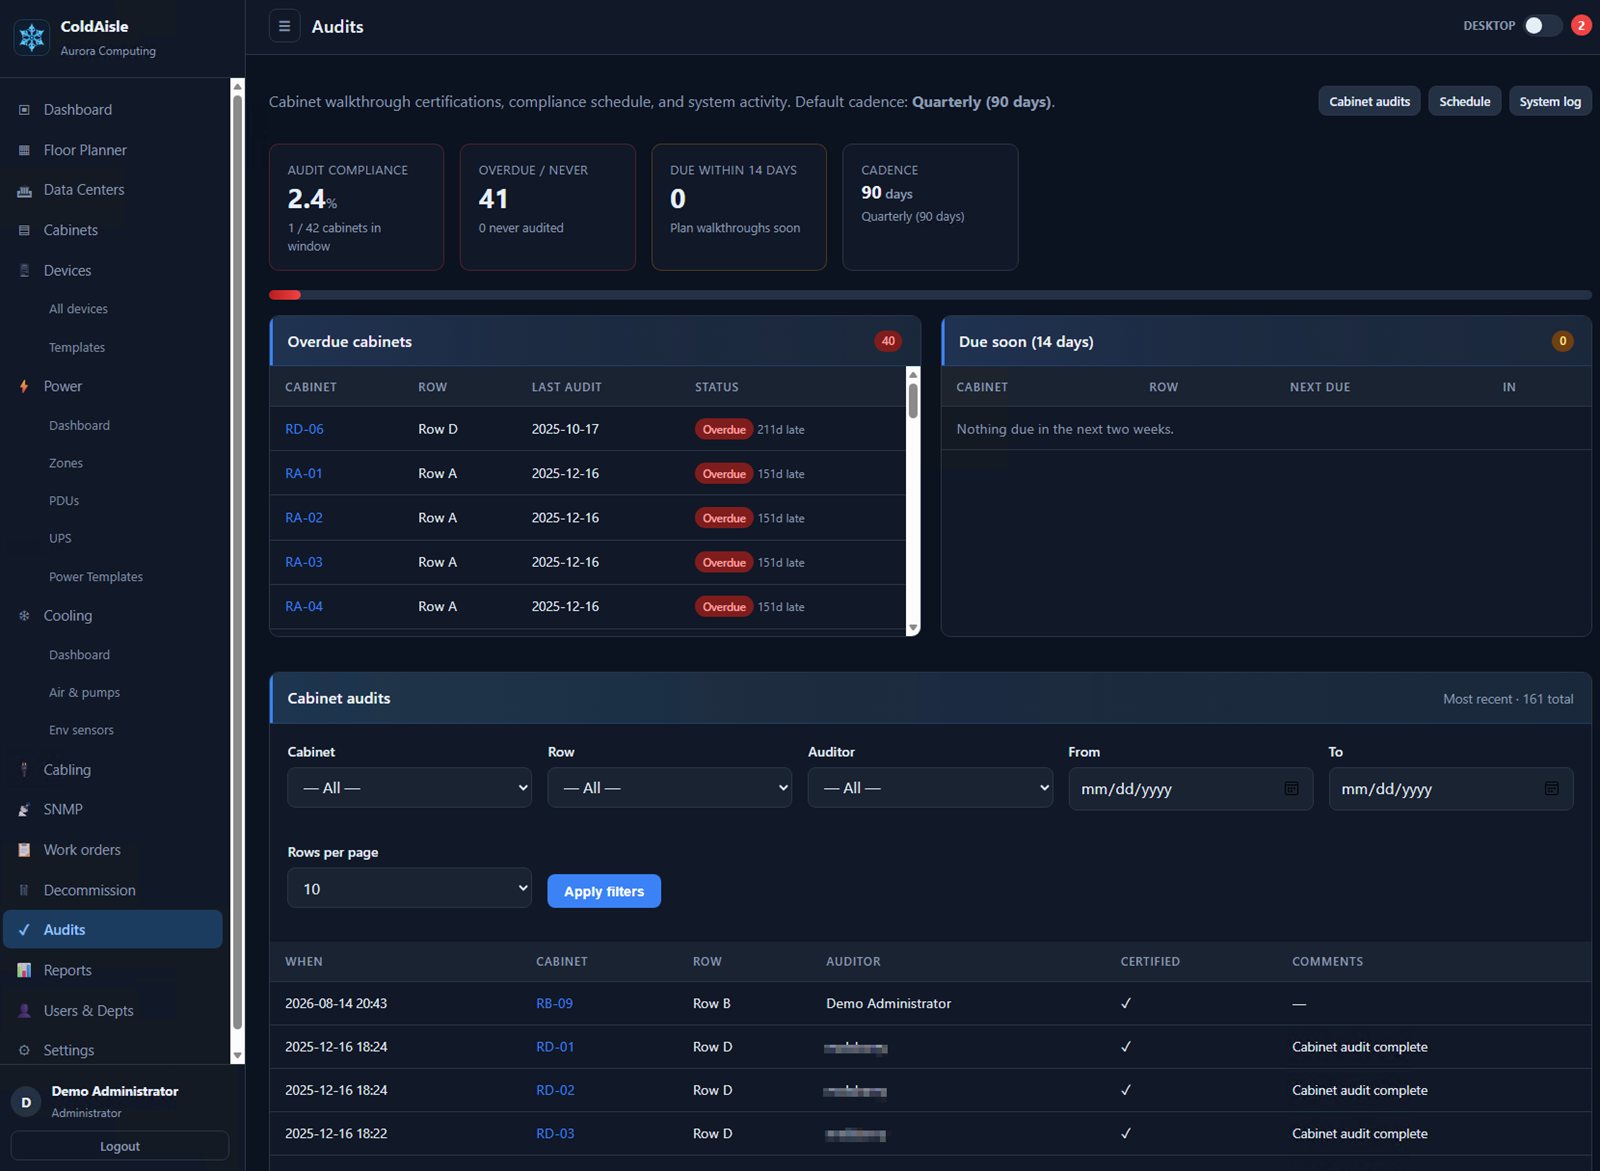Click the Work orders clipboard icon
Viewport: 1600px width, 1171px height.
(x=24, y=850)
